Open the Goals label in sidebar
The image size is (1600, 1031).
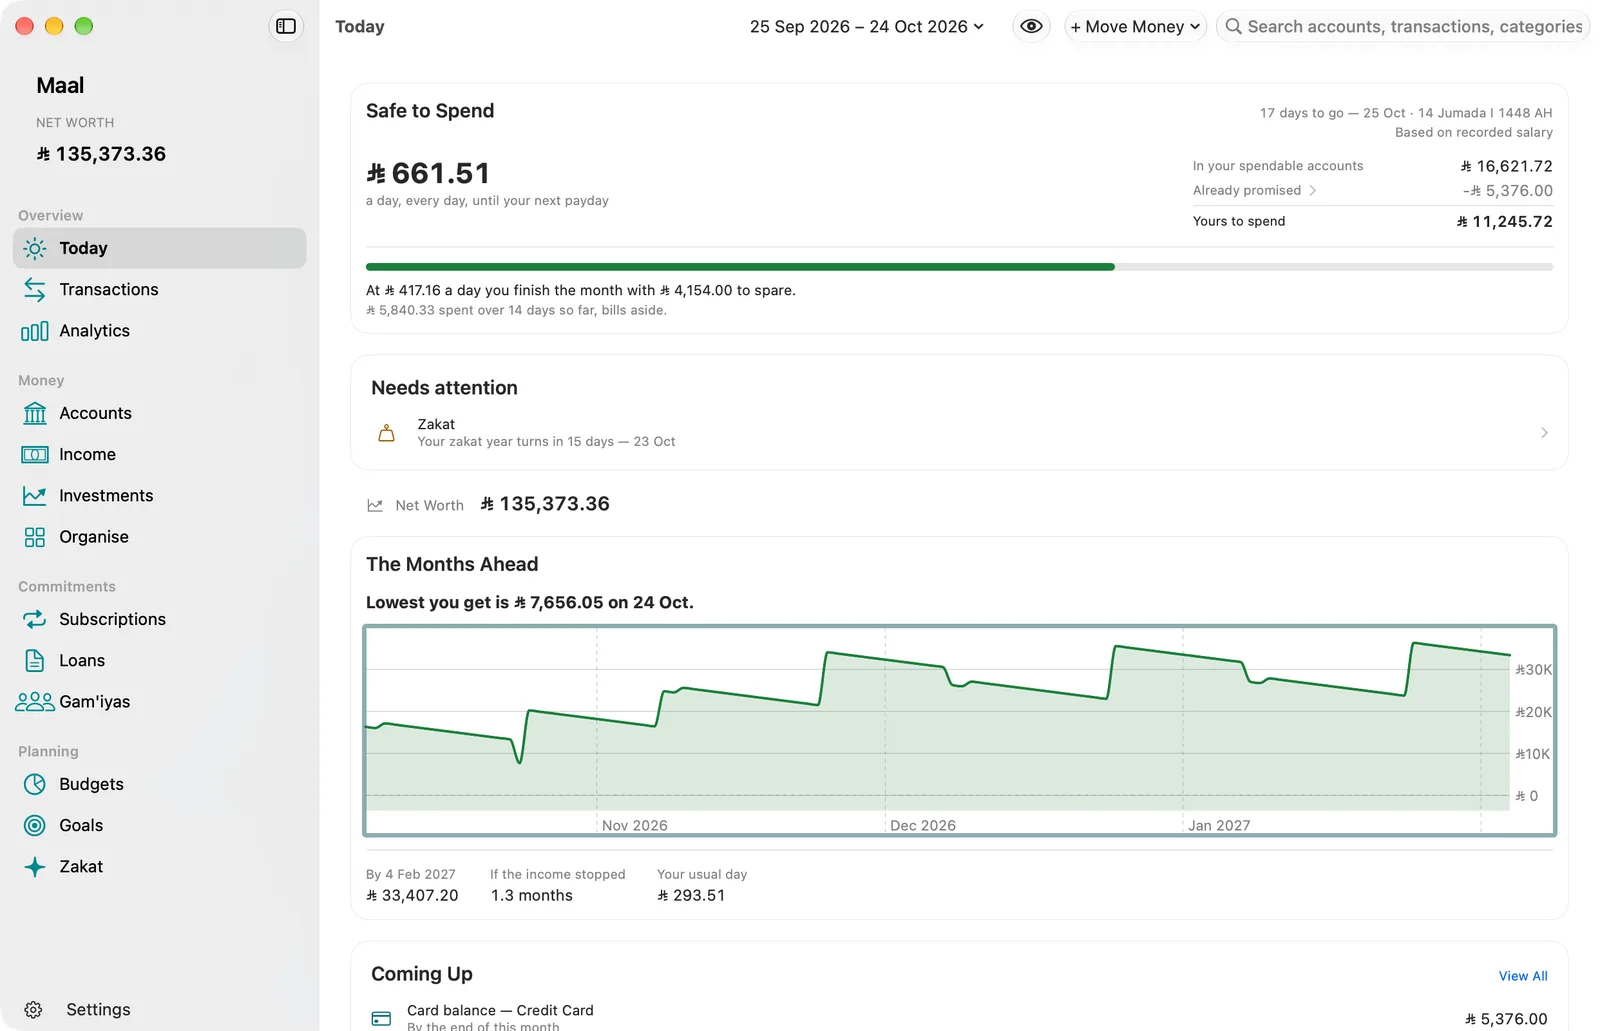coord(81,825)
